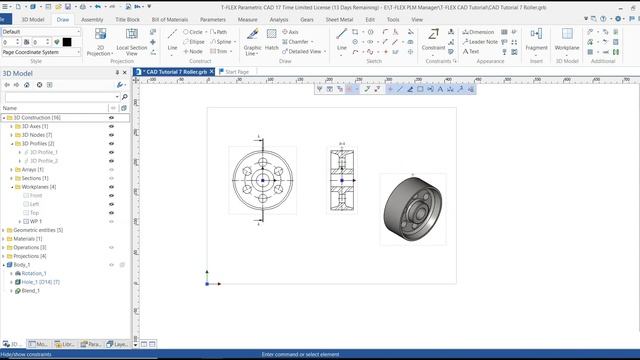This screenshot has height=360, width=640.
Task: Open the Assembly ribbon tab
Action: click(92, 20)
